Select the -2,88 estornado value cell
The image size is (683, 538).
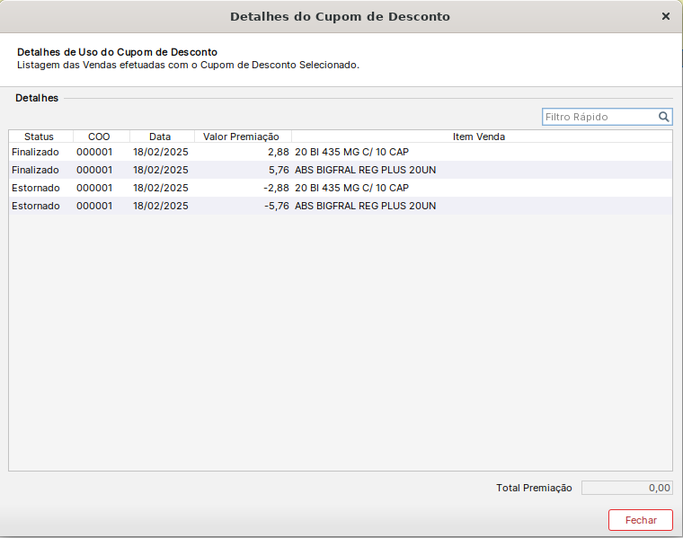276,188
